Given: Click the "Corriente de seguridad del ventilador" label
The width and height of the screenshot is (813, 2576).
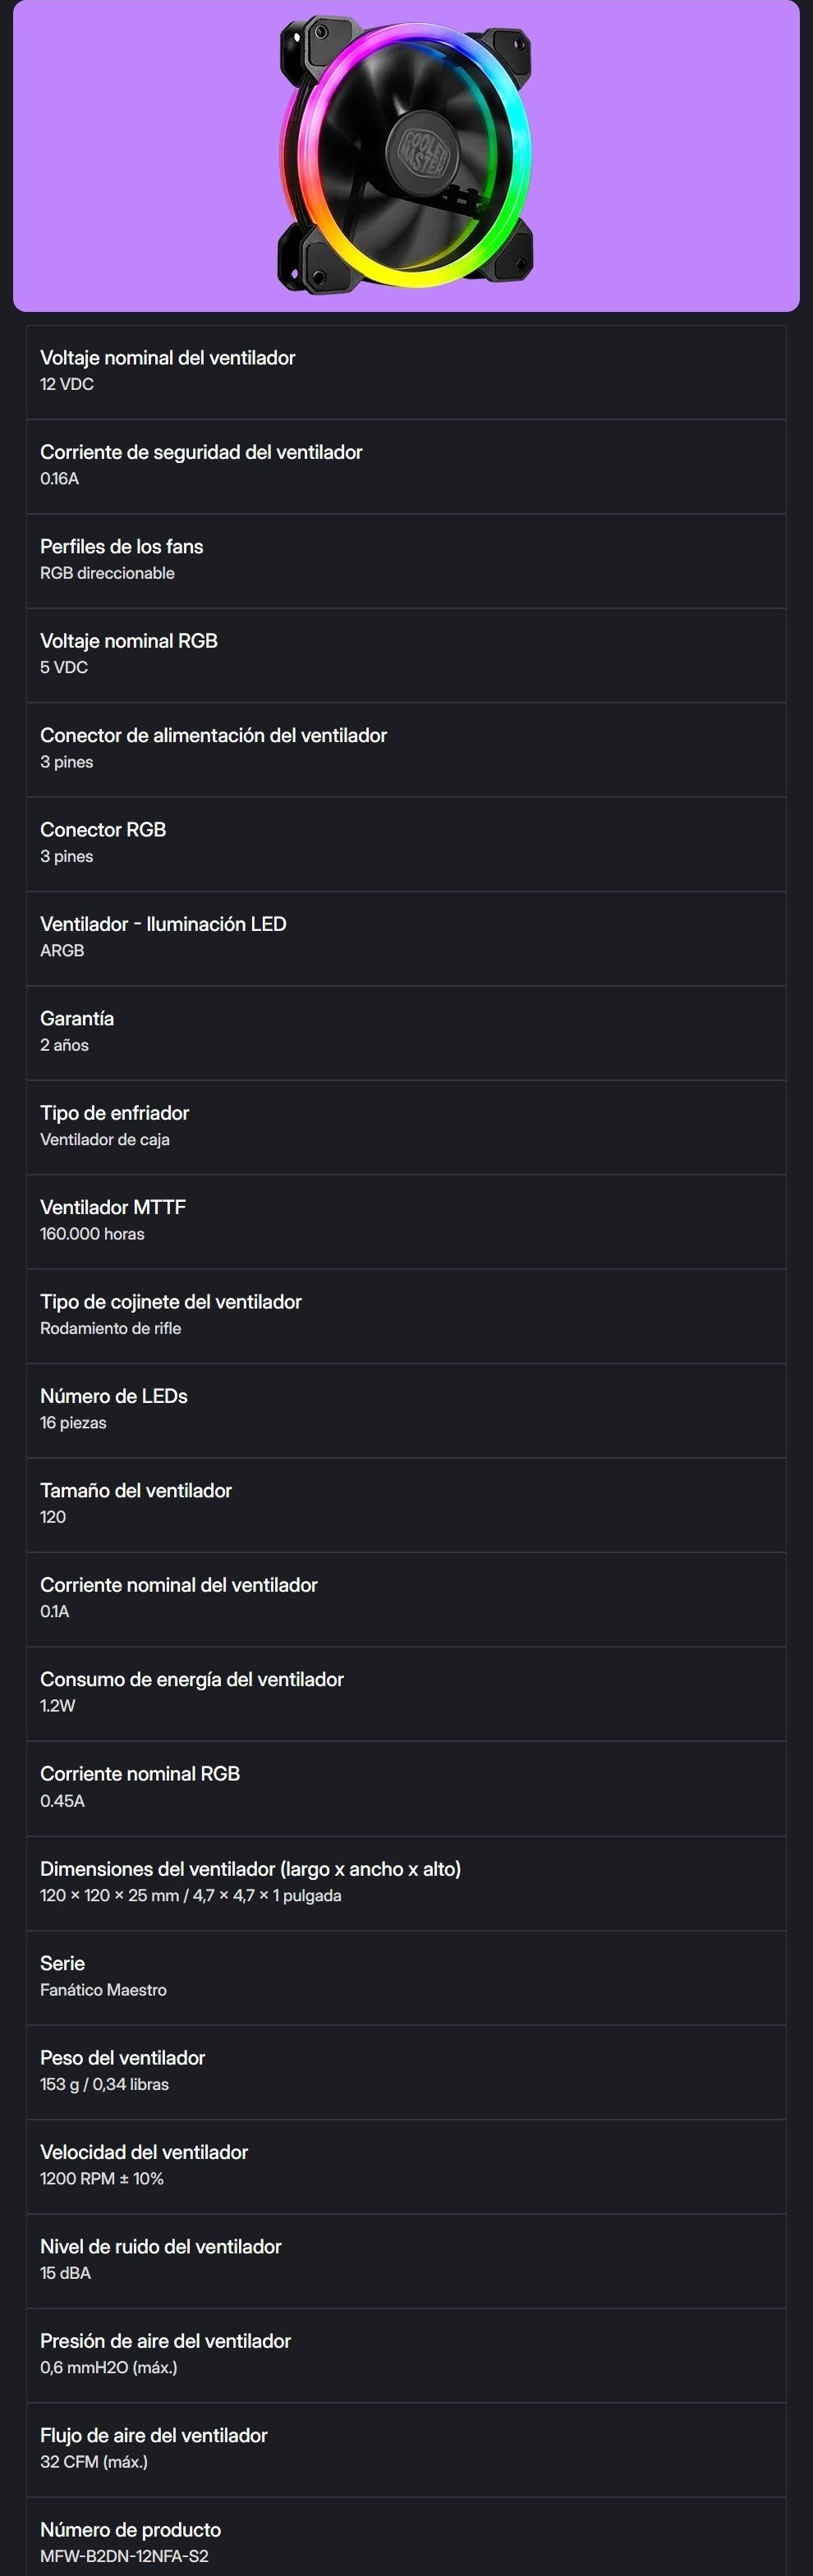Looking at the screenshot, I should [201, 452].
